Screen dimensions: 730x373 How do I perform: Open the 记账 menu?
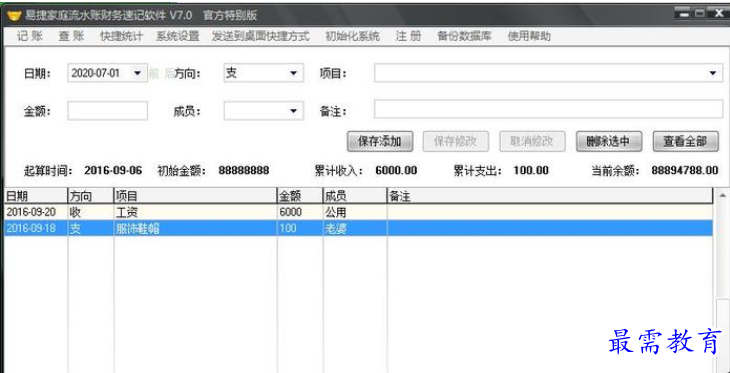point(30,36)
